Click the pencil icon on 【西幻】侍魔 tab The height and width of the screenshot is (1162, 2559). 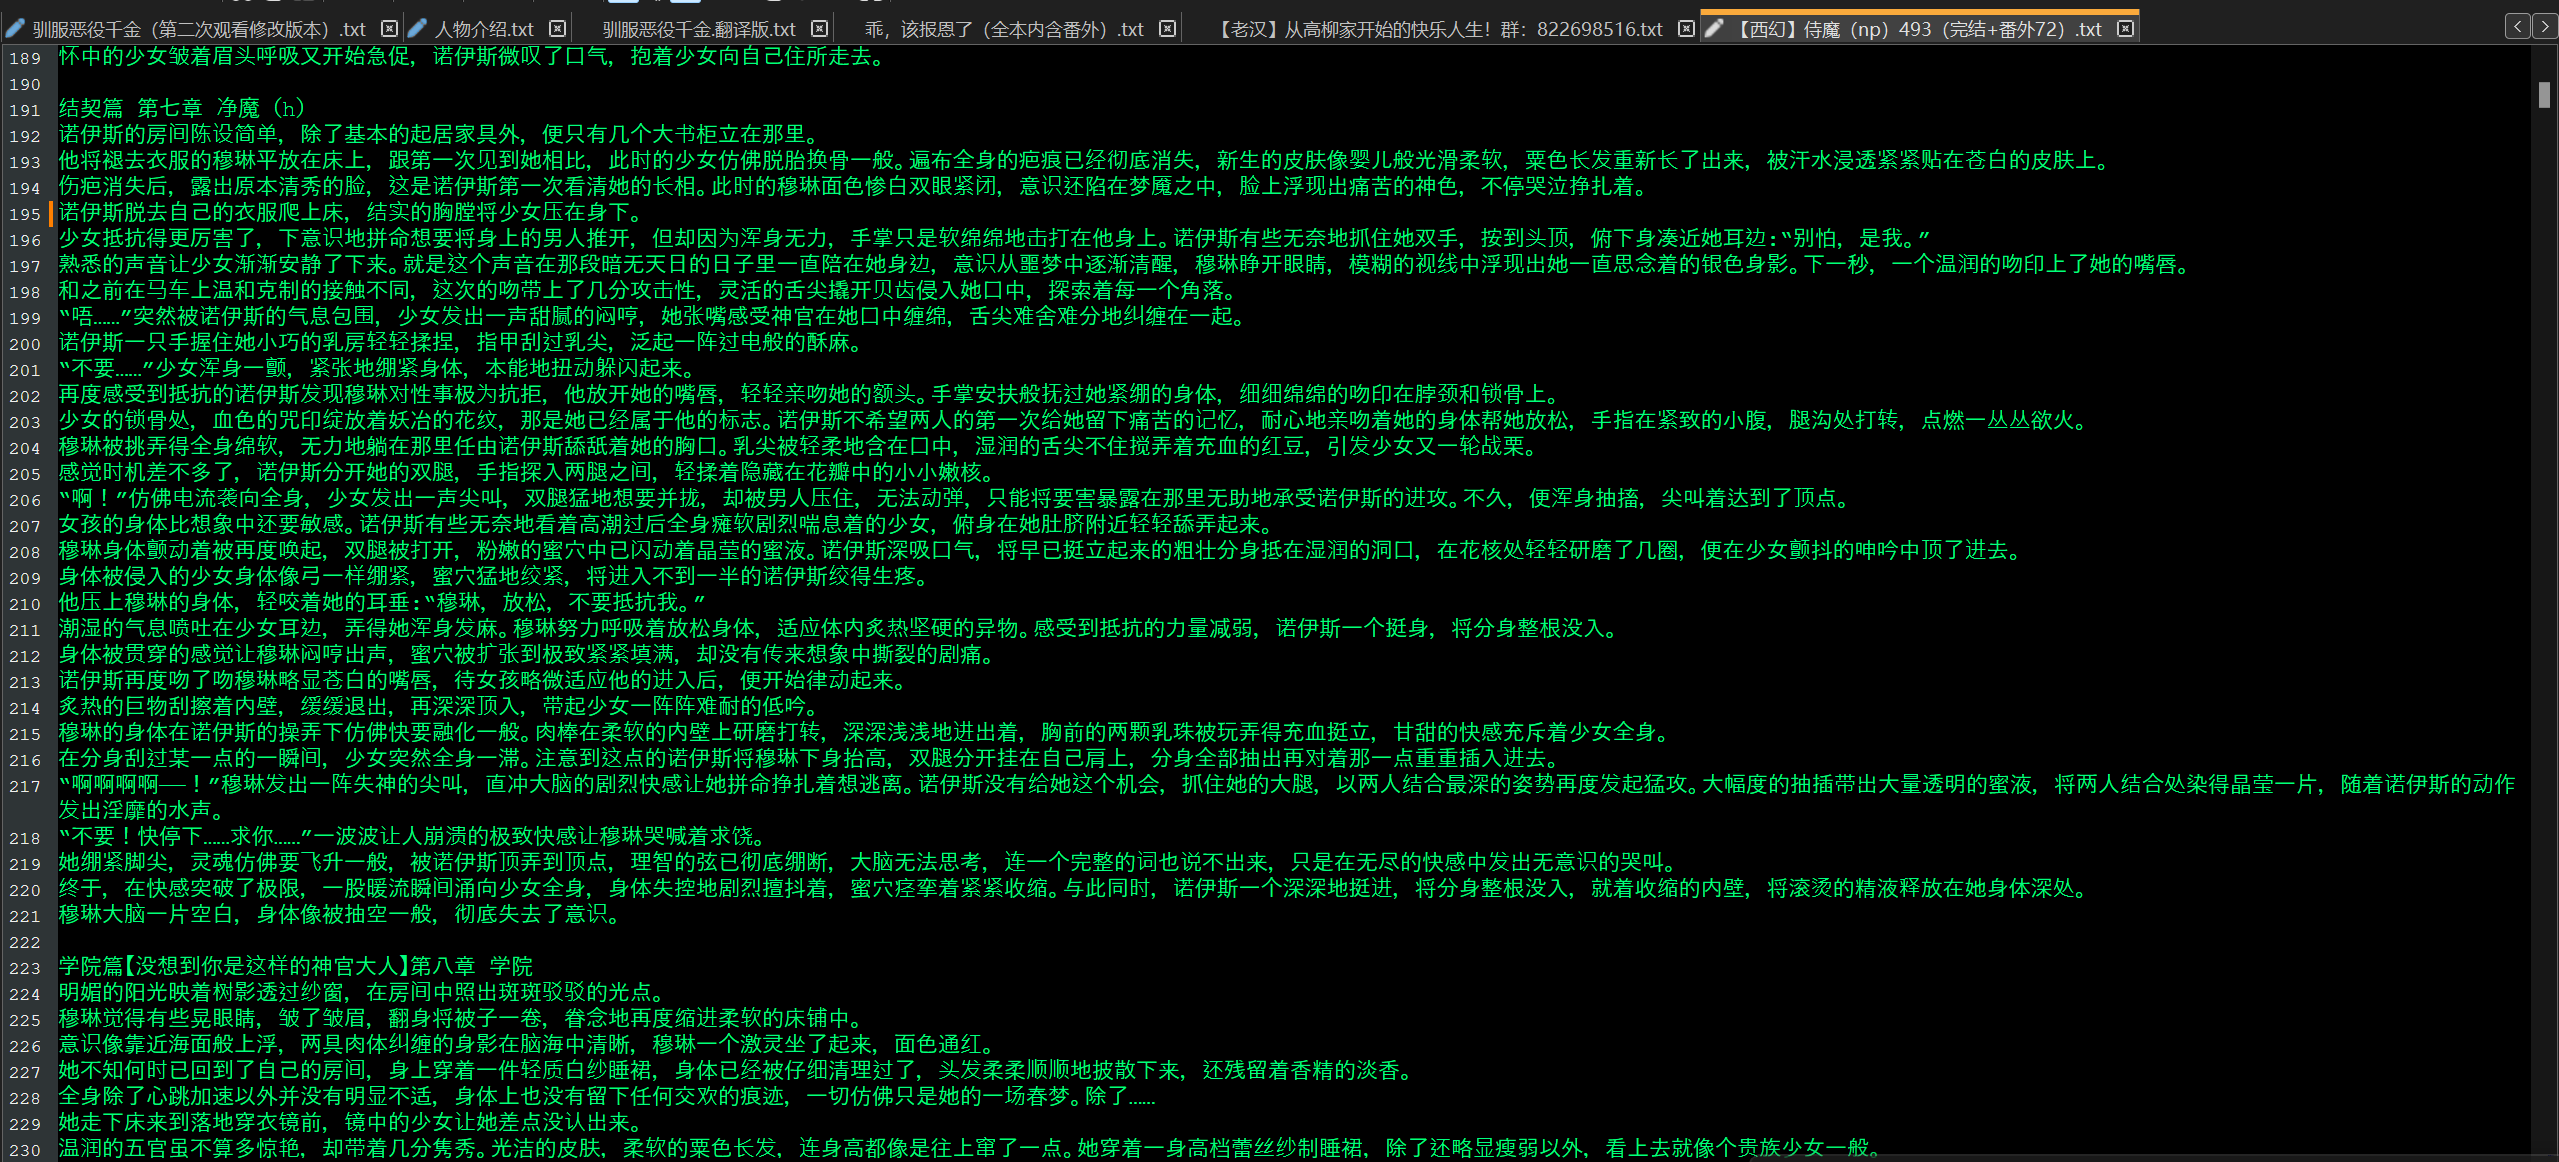1714,29
